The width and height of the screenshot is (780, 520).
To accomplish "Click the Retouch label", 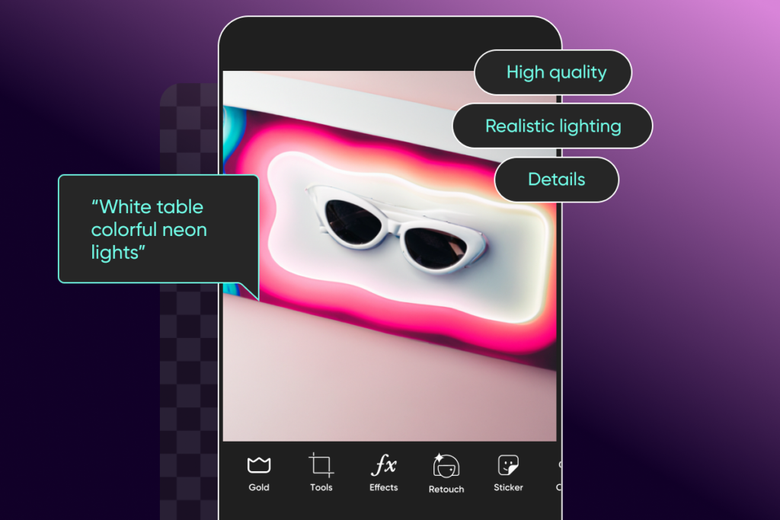I will tap(446, 490).
